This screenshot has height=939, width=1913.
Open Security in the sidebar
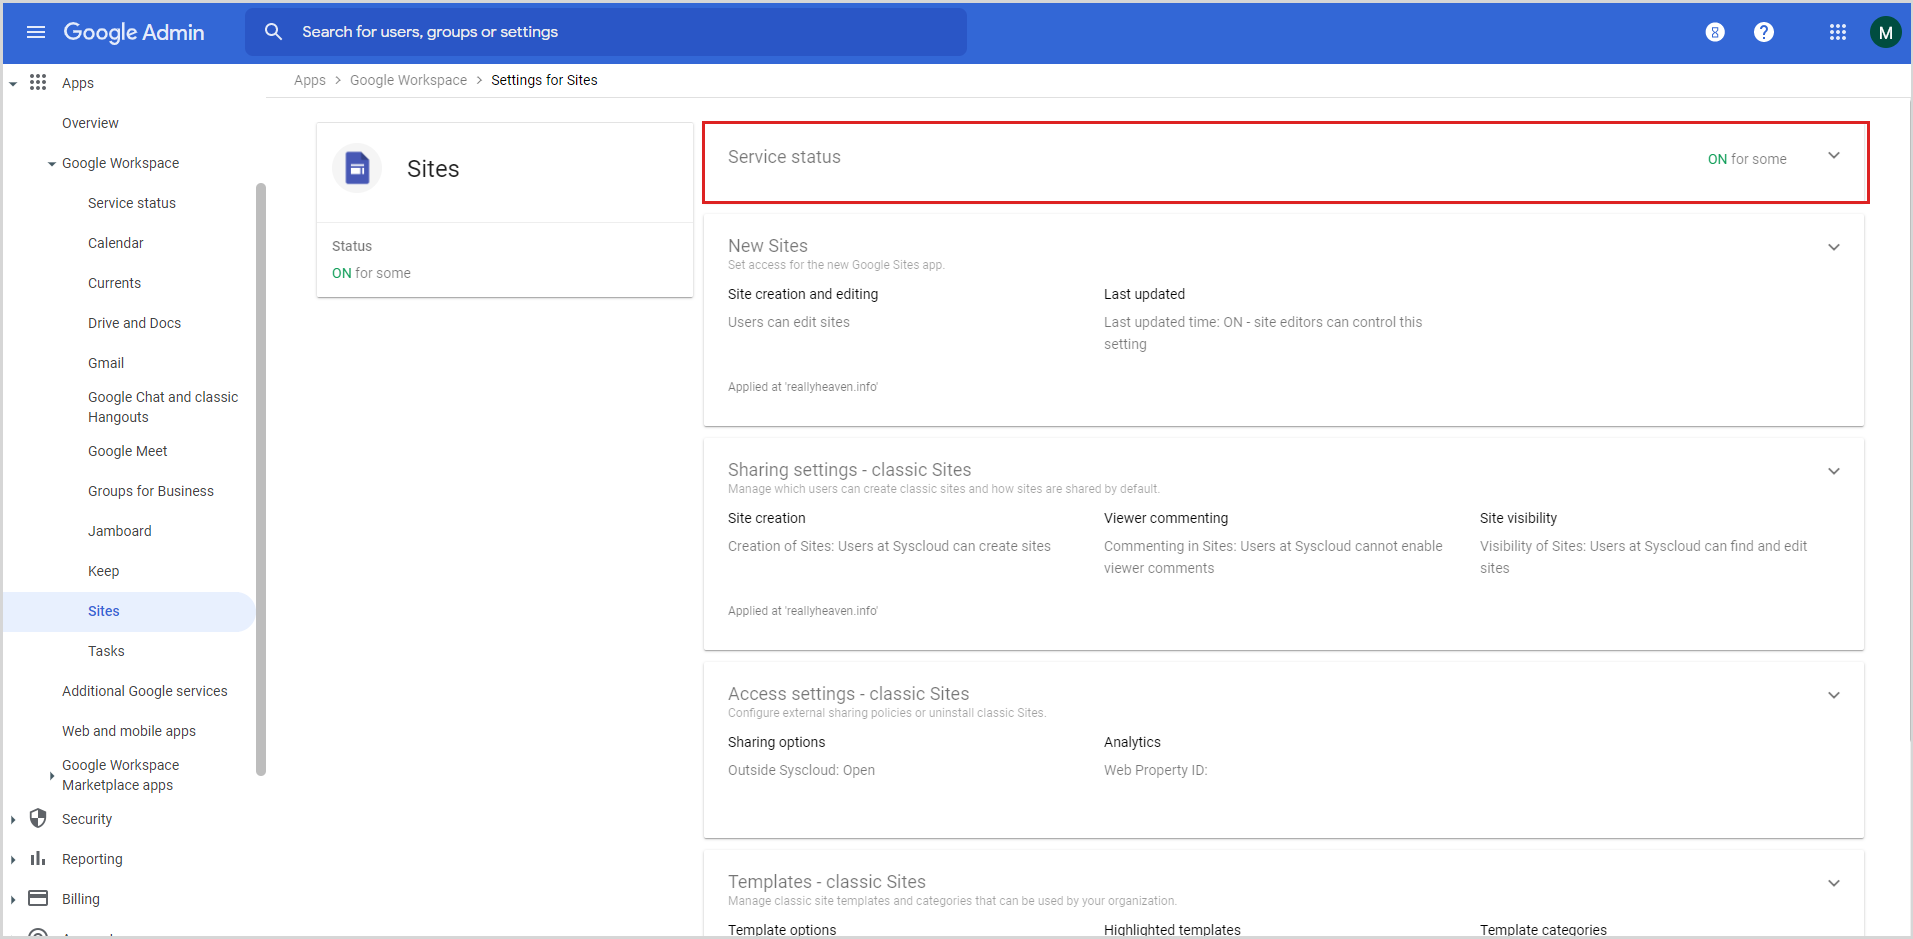[x=87, y=819]
